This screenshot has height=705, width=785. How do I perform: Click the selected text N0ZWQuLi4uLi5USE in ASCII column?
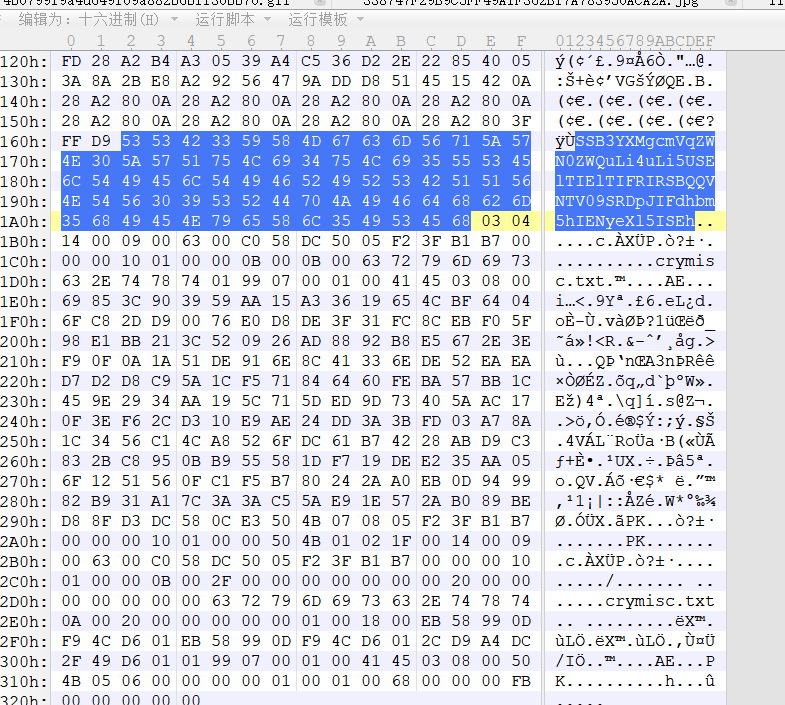tap(635, 161)
